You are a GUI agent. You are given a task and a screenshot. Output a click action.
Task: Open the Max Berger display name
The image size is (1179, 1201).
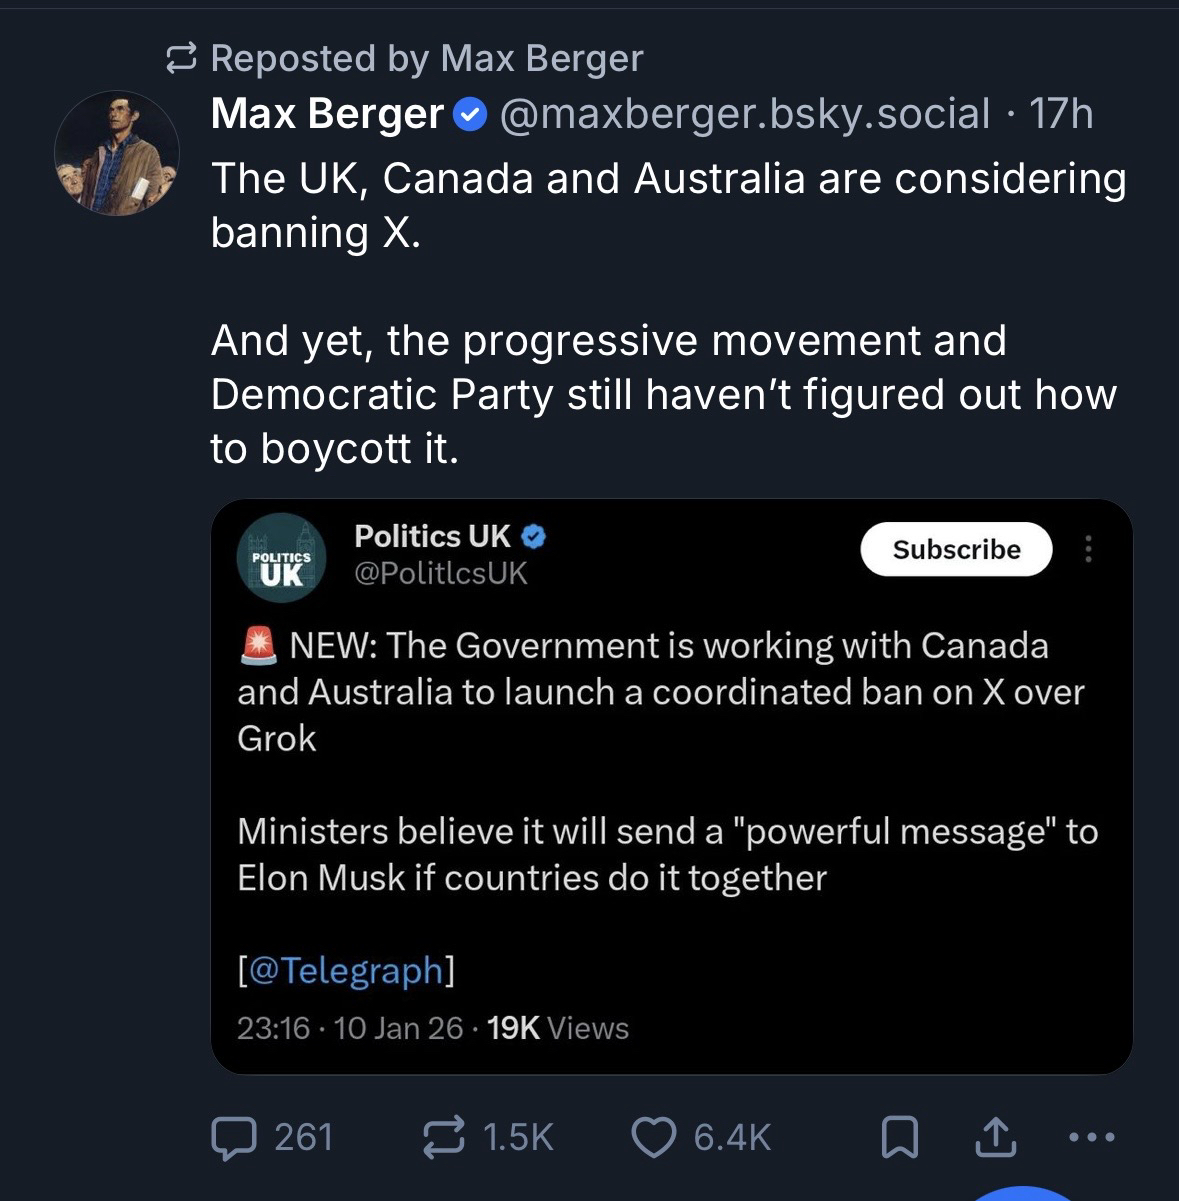tap(327, 114)
